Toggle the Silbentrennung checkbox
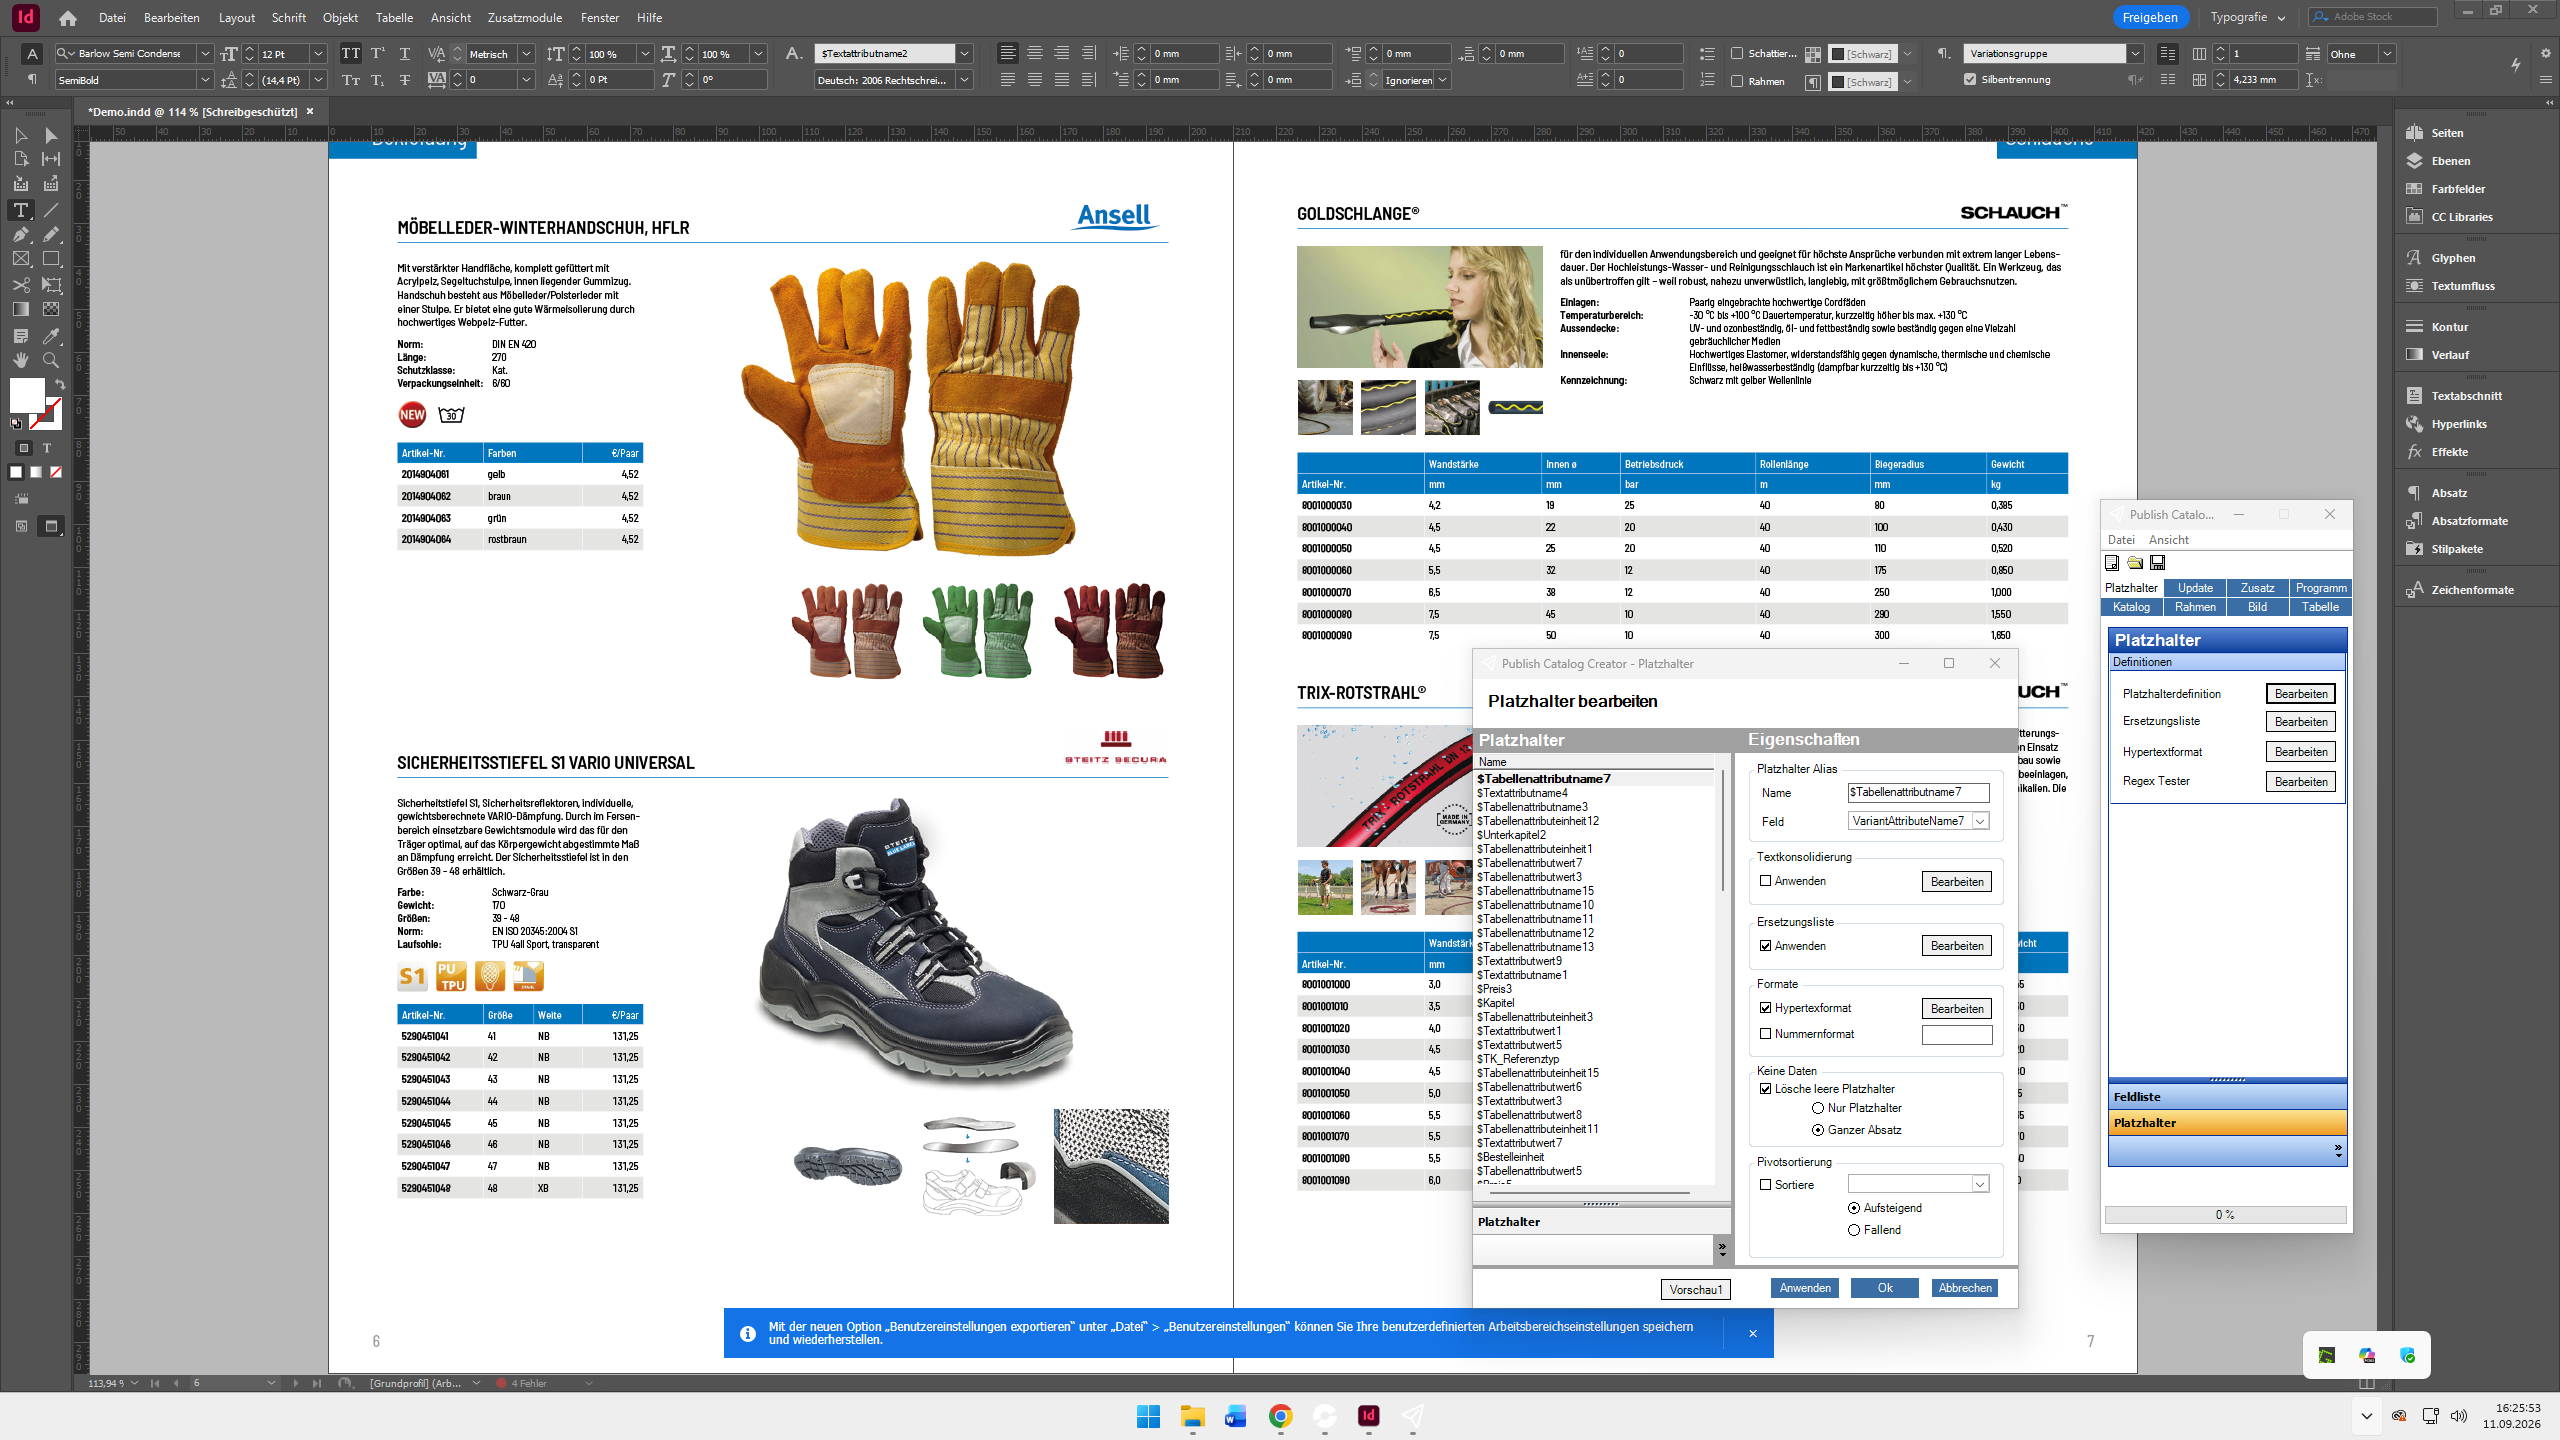The width and height of the screenshot is (2560, 1440). pos(1970,80)
